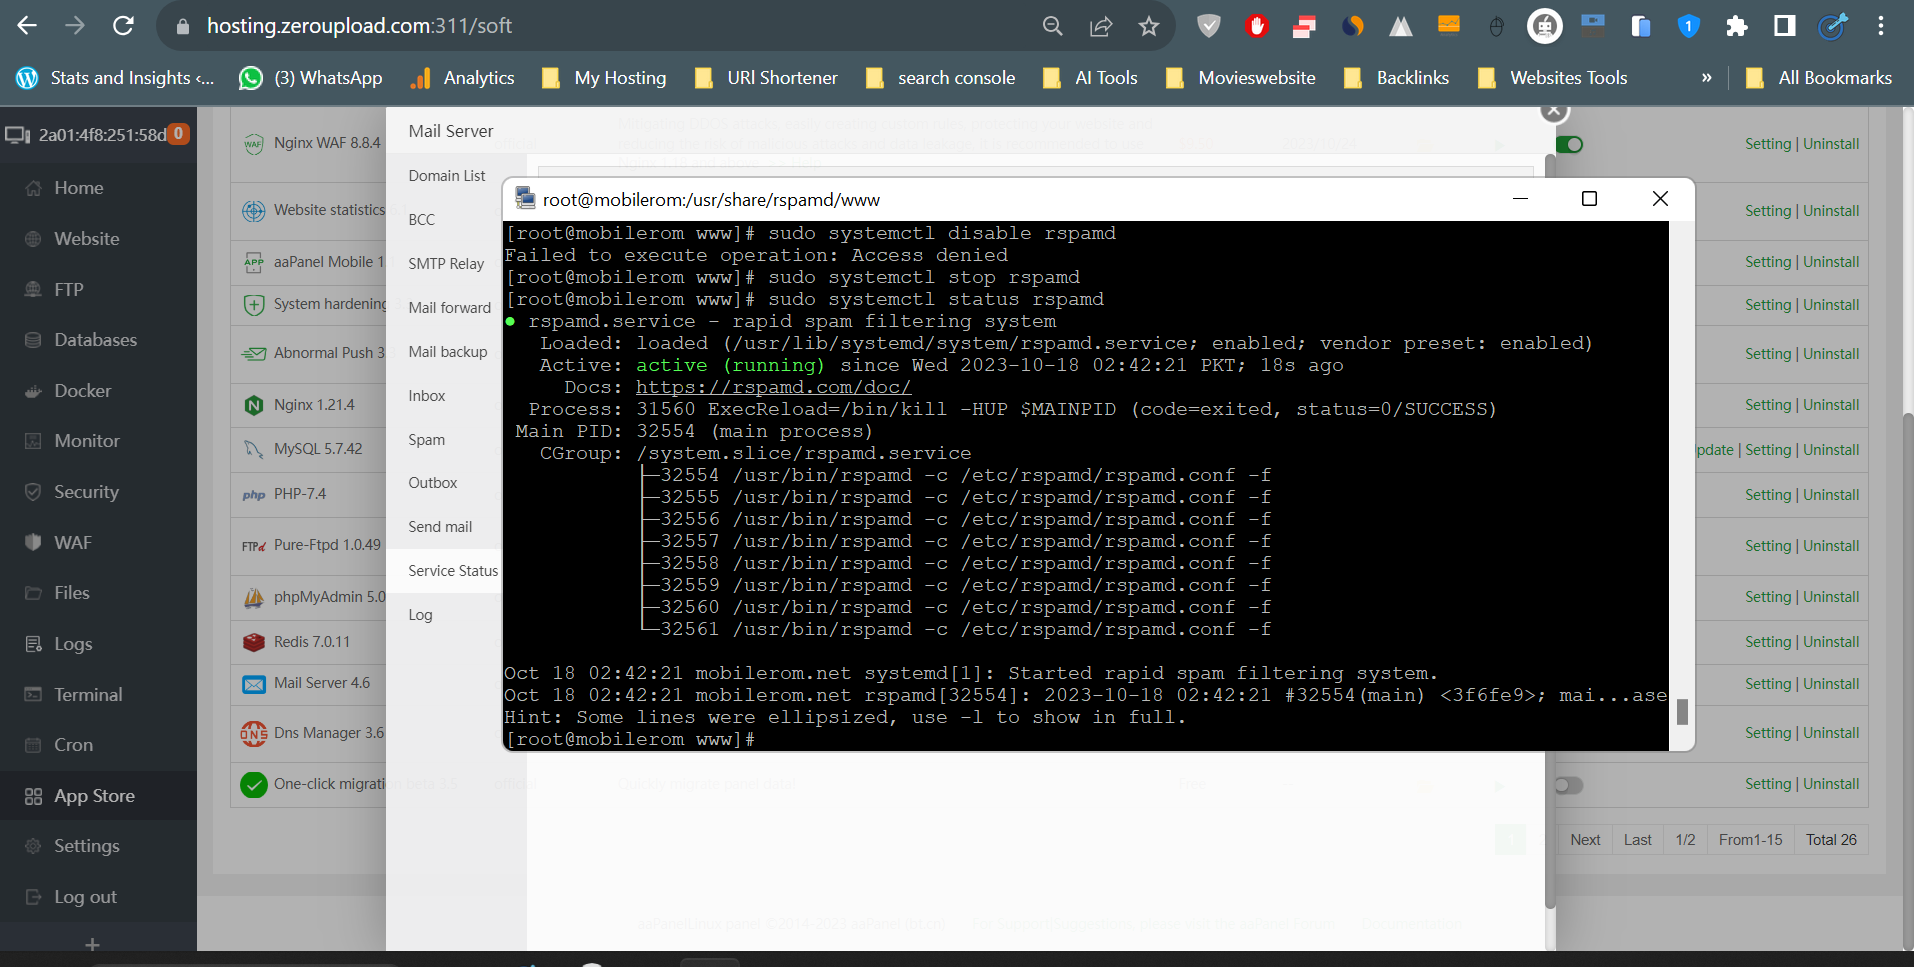1914x967 pixels.
Task: Select the Redis 7.0.11 plugin icon
Action: pos(253,642)
